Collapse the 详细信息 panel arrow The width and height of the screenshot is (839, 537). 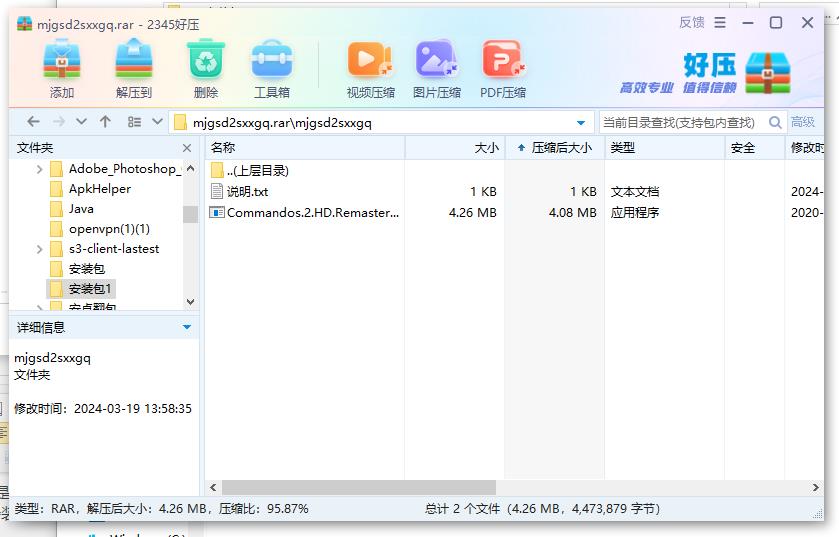click(187, 327)
